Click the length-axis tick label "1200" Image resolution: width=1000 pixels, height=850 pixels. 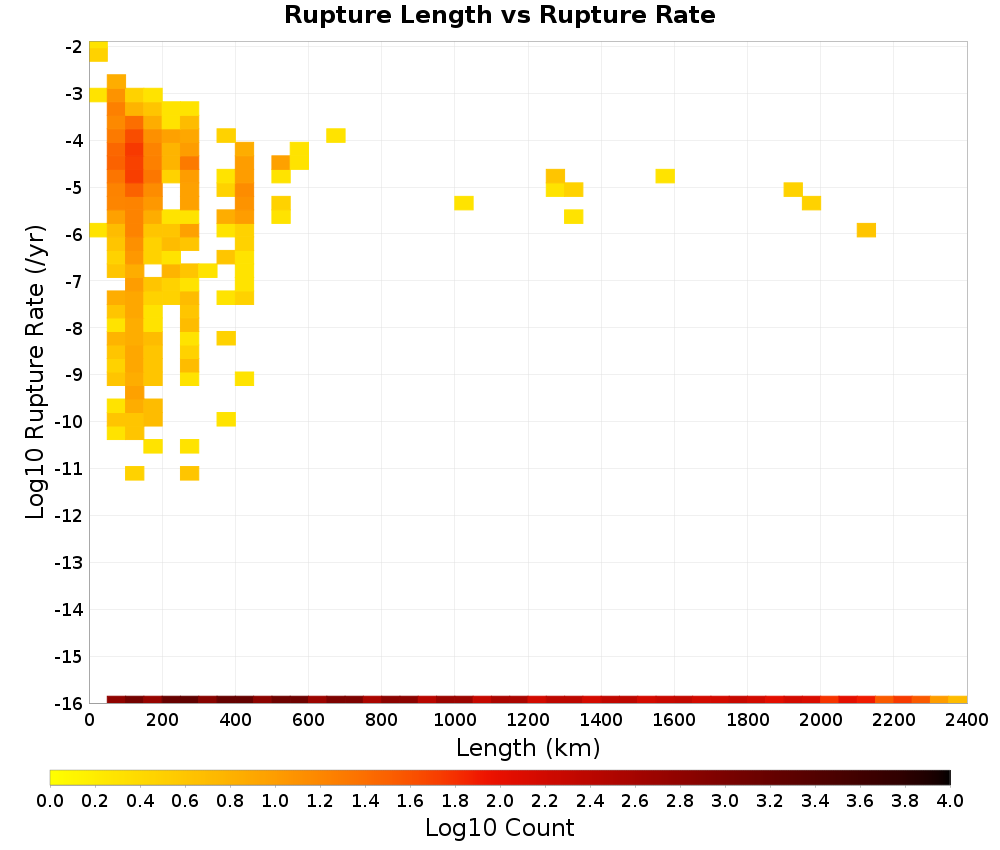tap(528, 720)
